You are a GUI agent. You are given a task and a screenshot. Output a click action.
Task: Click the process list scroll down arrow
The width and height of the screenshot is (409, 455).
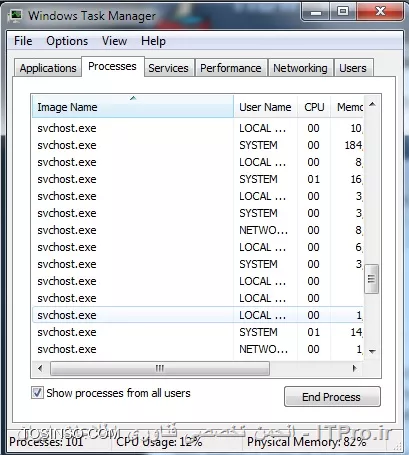click(372, 351)
